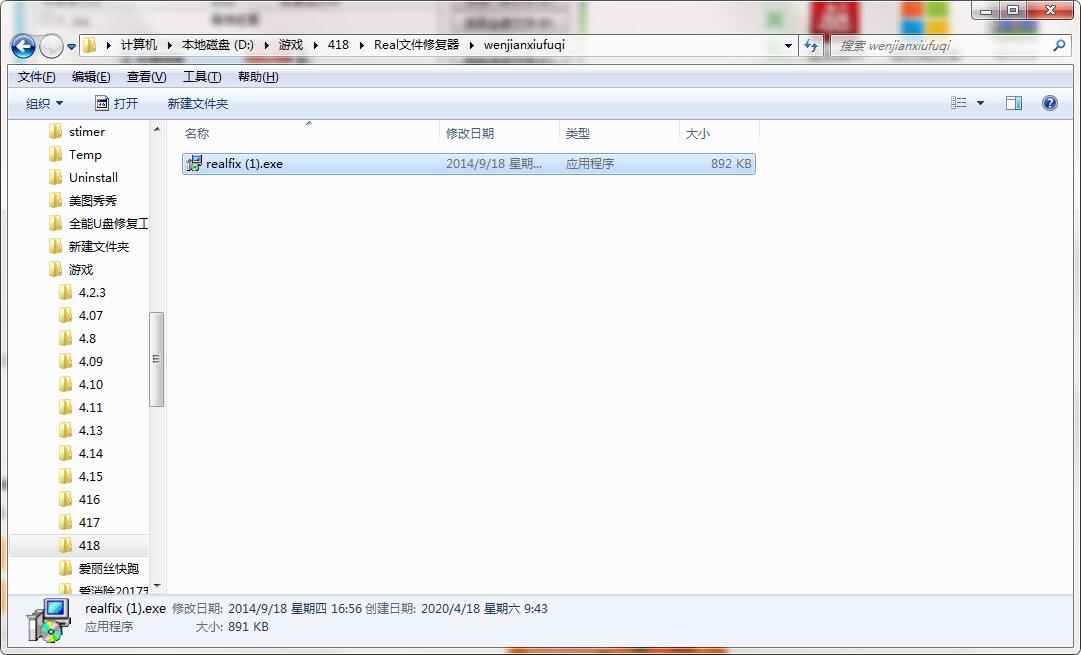Image resolution: width=1081 pixels, height=655 pixels.
Task: Select the 4.10 folder
Action: 90,384
